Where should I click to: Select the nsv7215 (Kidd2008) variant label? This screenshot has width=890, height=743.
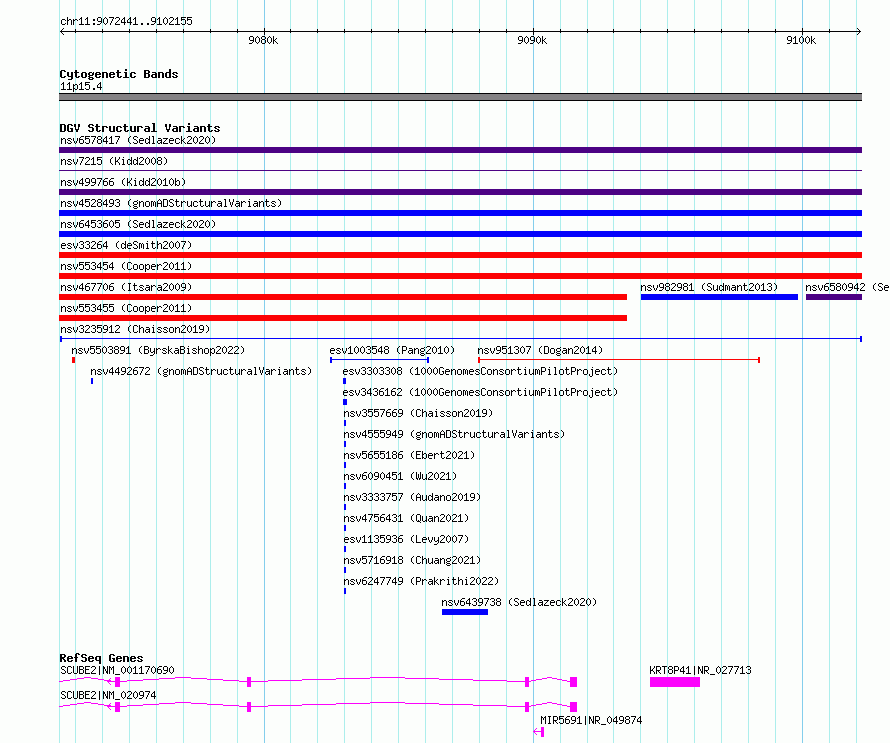pyautogui.click(x=114, y=161)
